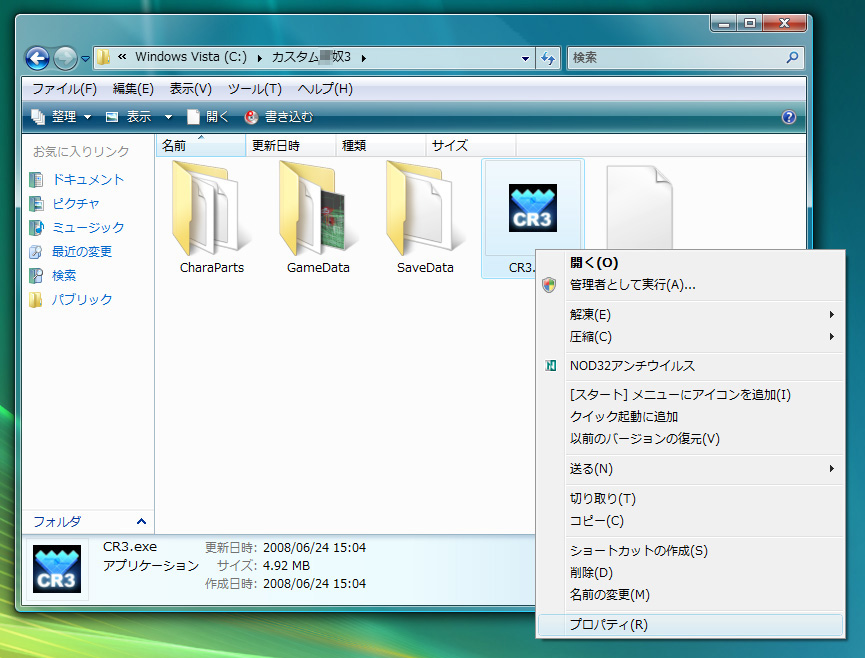Click the search magnifier icon
This screenshot has height=658, width=865.
792,58
